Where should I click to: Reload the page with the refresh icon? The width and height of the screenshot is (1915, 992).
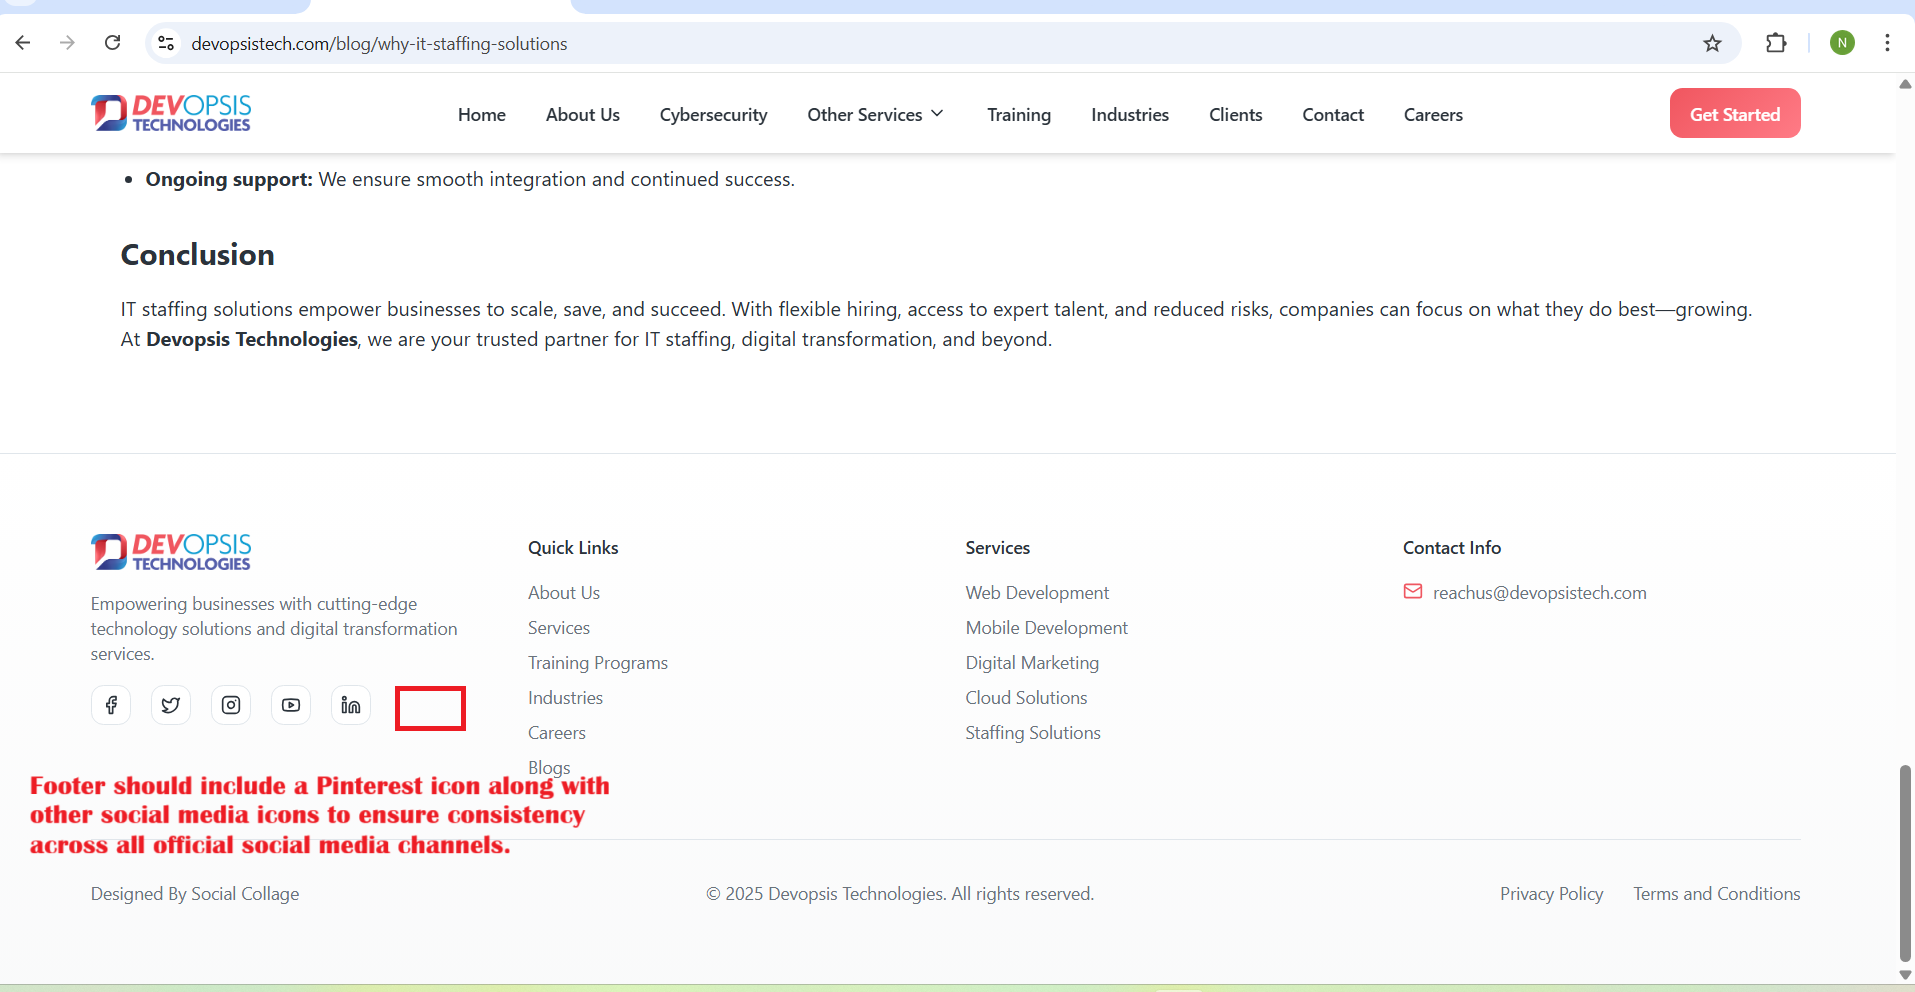(x=113, y=43)
